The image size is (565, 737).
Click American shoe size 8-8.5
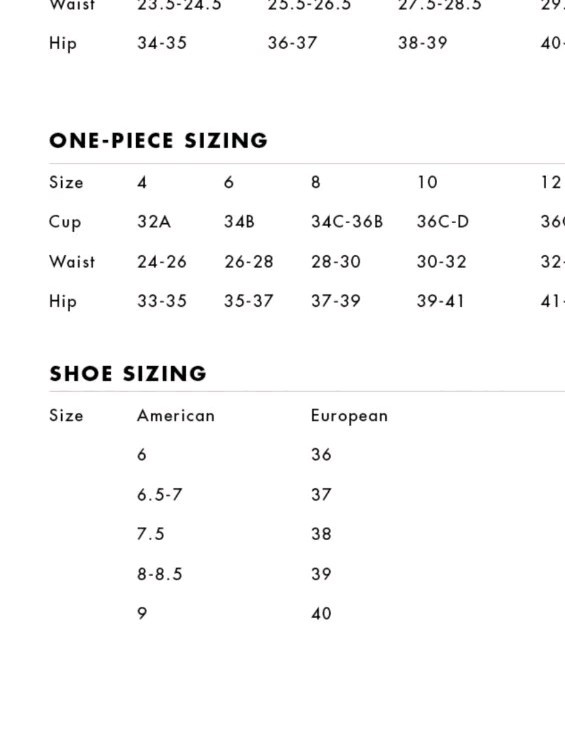click(159, 574)
